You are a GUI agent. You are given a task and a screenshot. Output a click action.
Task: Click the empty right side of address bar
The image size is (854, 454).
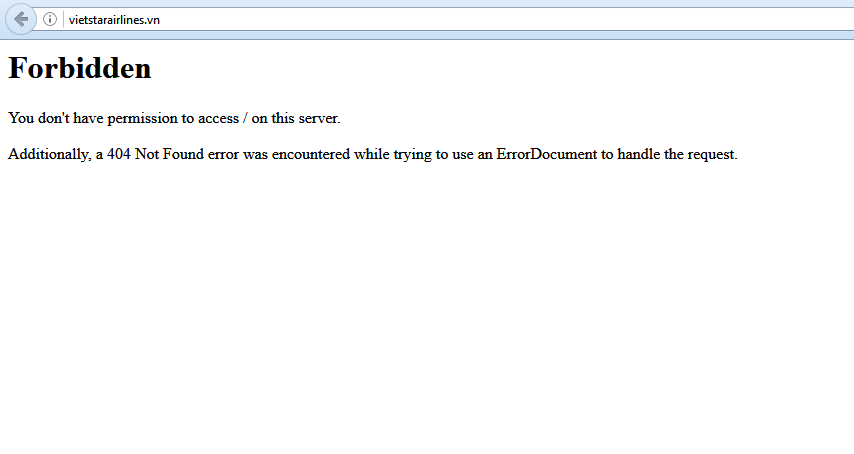[500, 20]
